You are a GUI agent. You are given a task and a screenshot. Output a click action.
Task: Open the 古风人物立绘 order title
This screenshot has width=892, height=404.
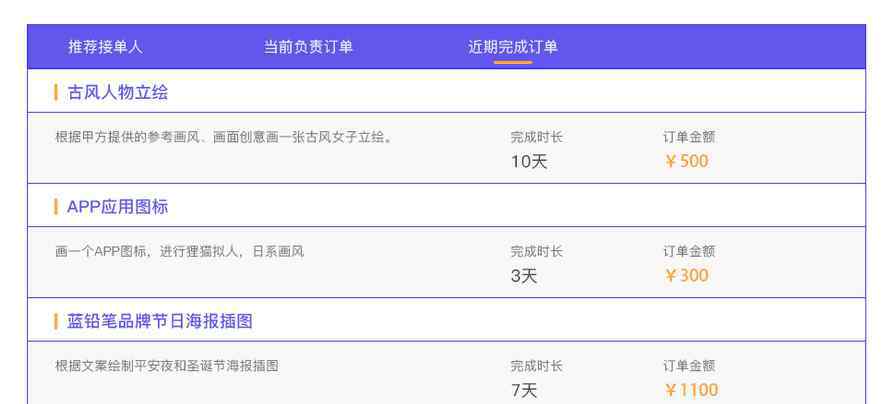coord(117,92)
